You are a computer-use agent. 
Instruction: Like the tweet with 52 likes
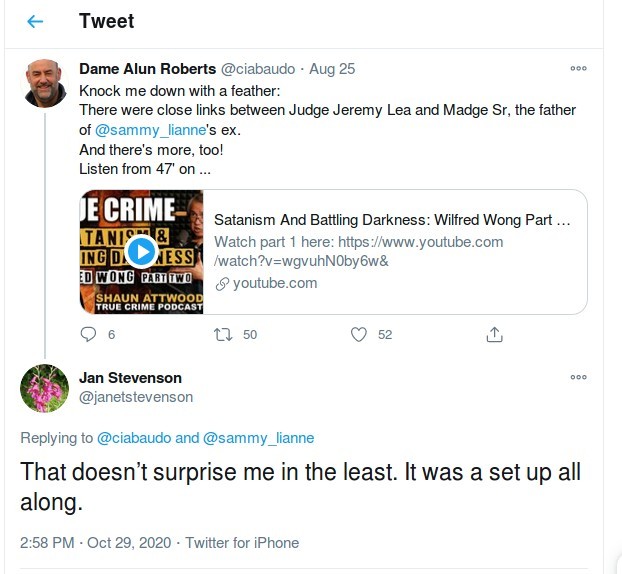pos(359,335)
